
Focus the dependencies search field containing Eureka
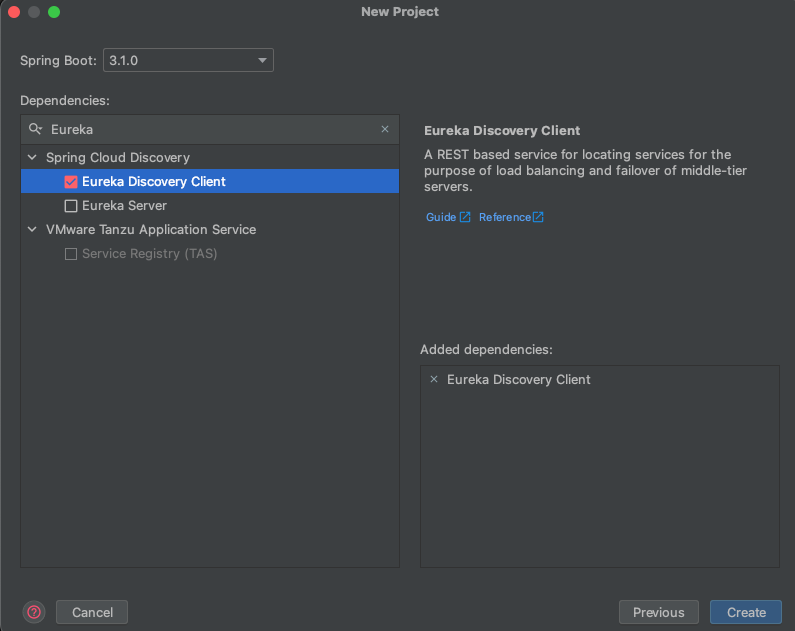210,129
